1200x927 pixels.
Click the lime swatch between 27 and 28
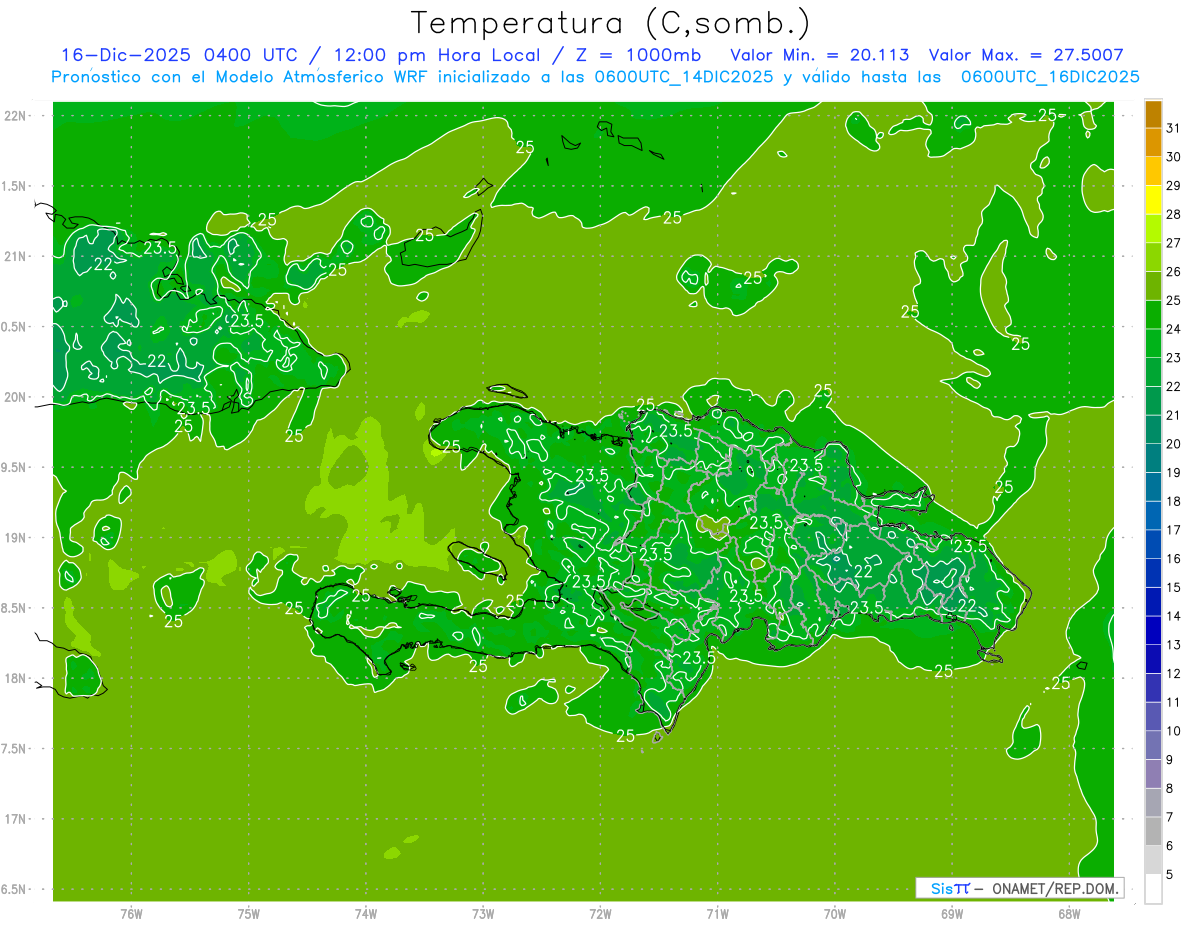(x=1153, y=229)
